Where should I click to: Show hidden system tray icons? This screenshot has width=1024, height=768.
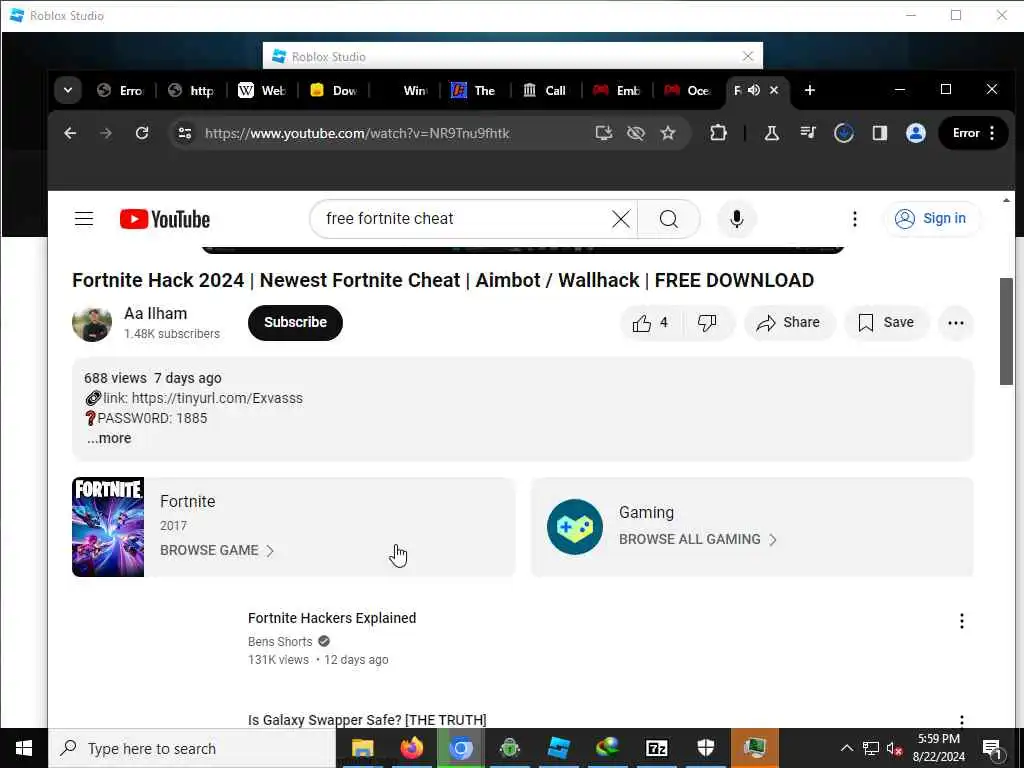846,748
